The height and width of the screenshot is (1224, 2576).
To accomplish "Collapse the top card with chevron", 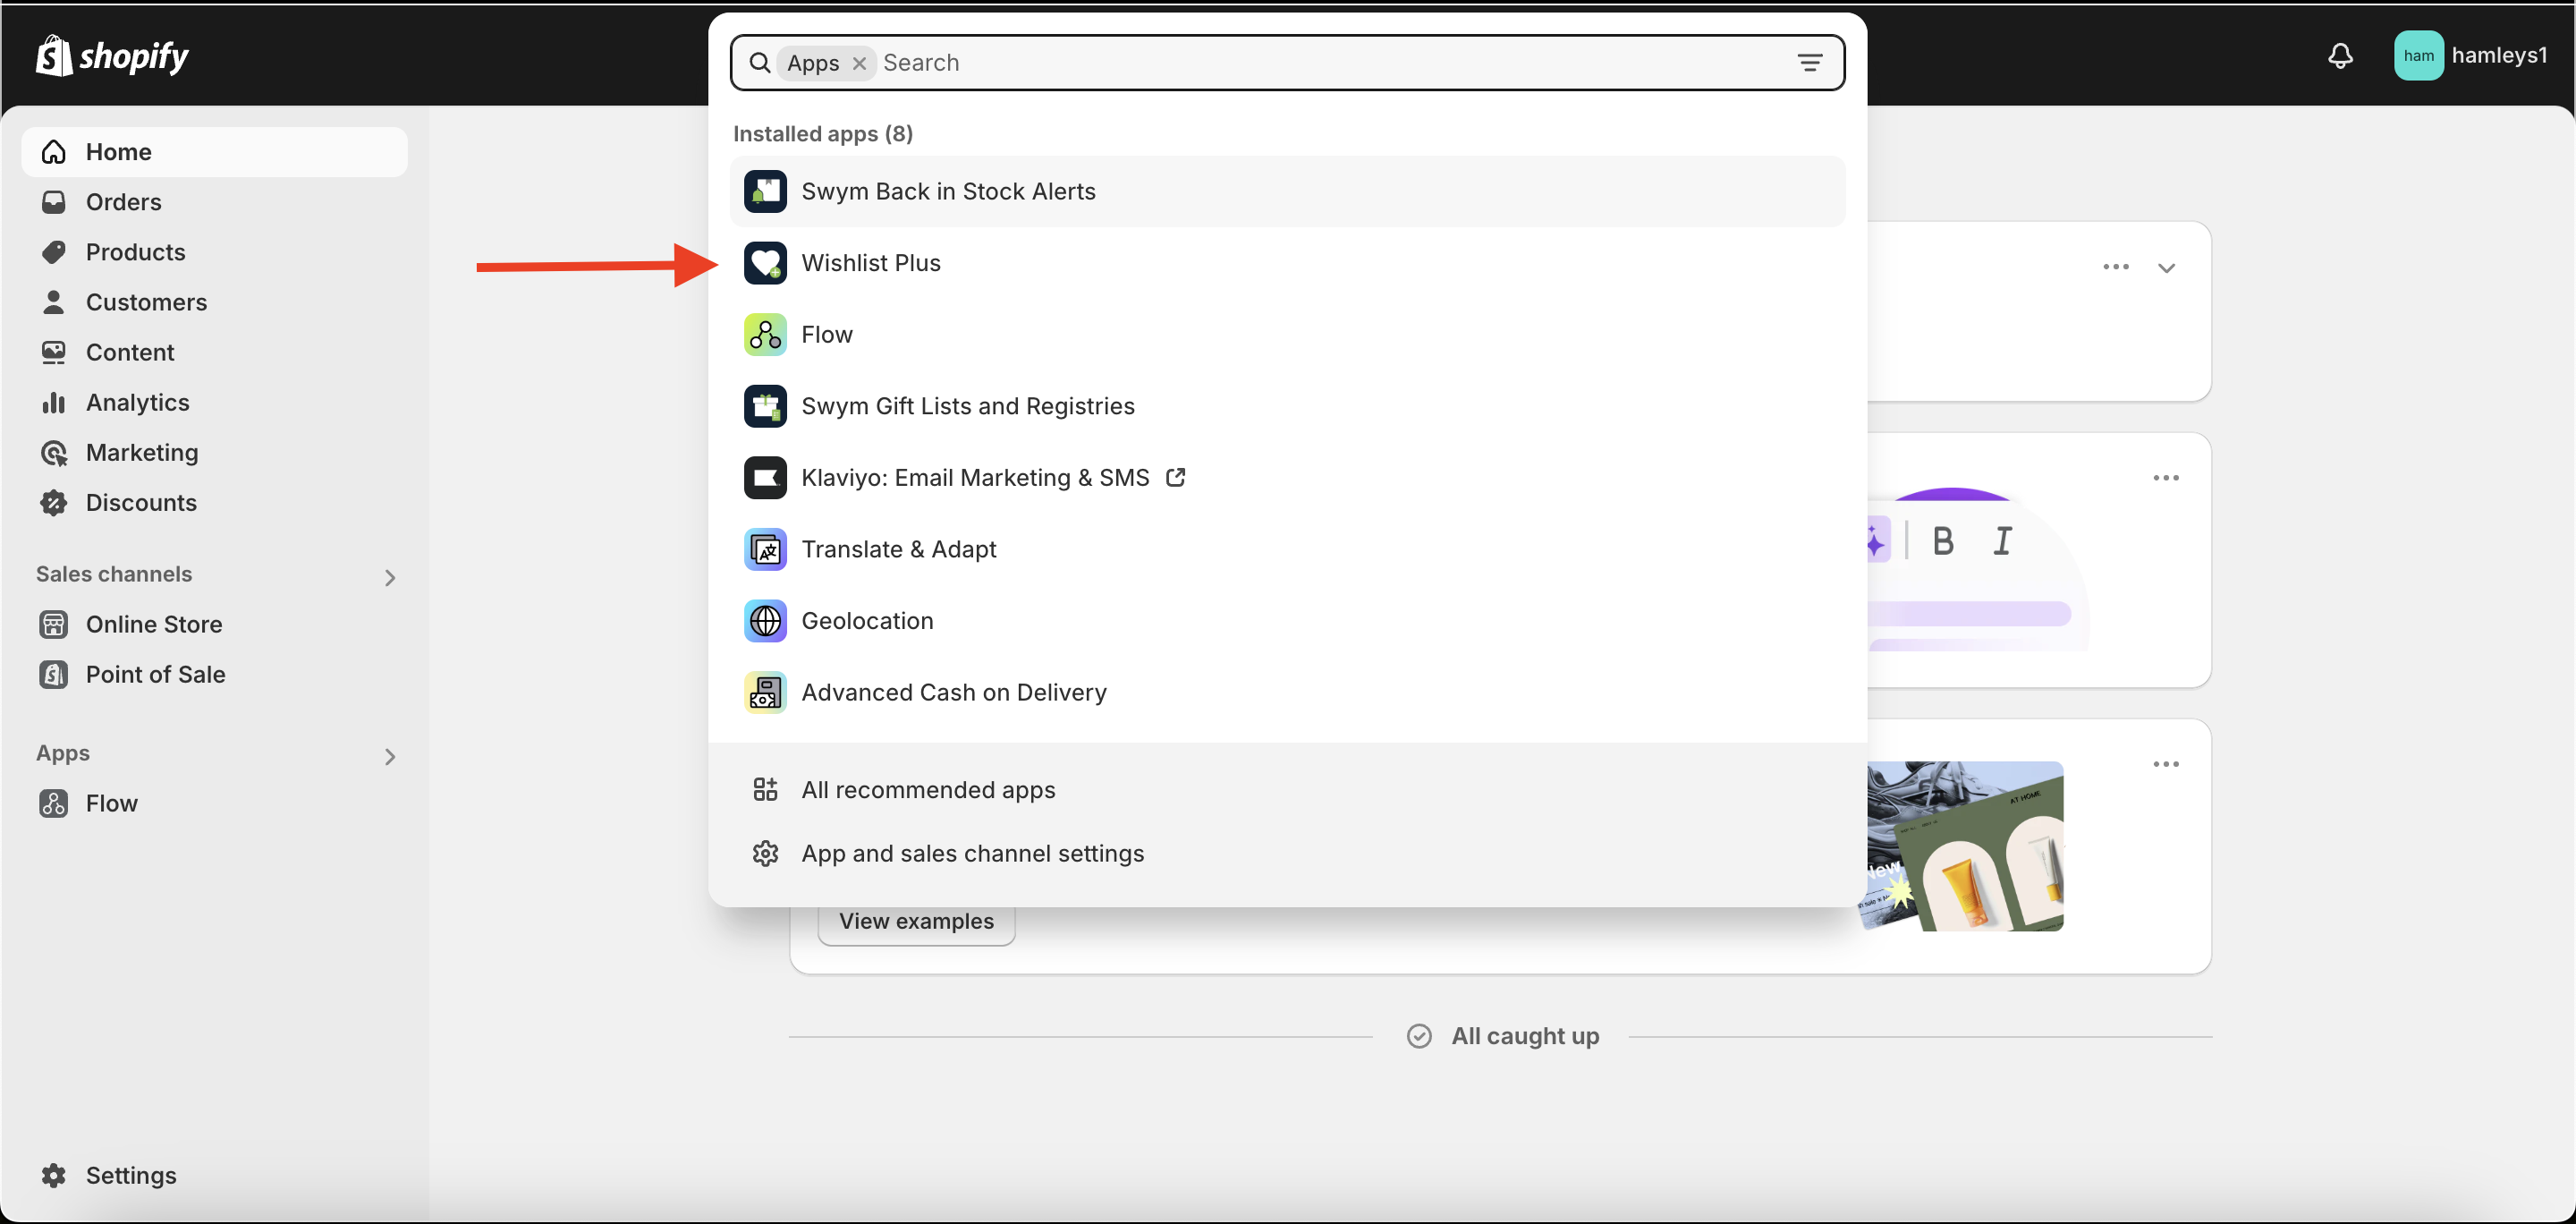I will (x=2166, y=268).
